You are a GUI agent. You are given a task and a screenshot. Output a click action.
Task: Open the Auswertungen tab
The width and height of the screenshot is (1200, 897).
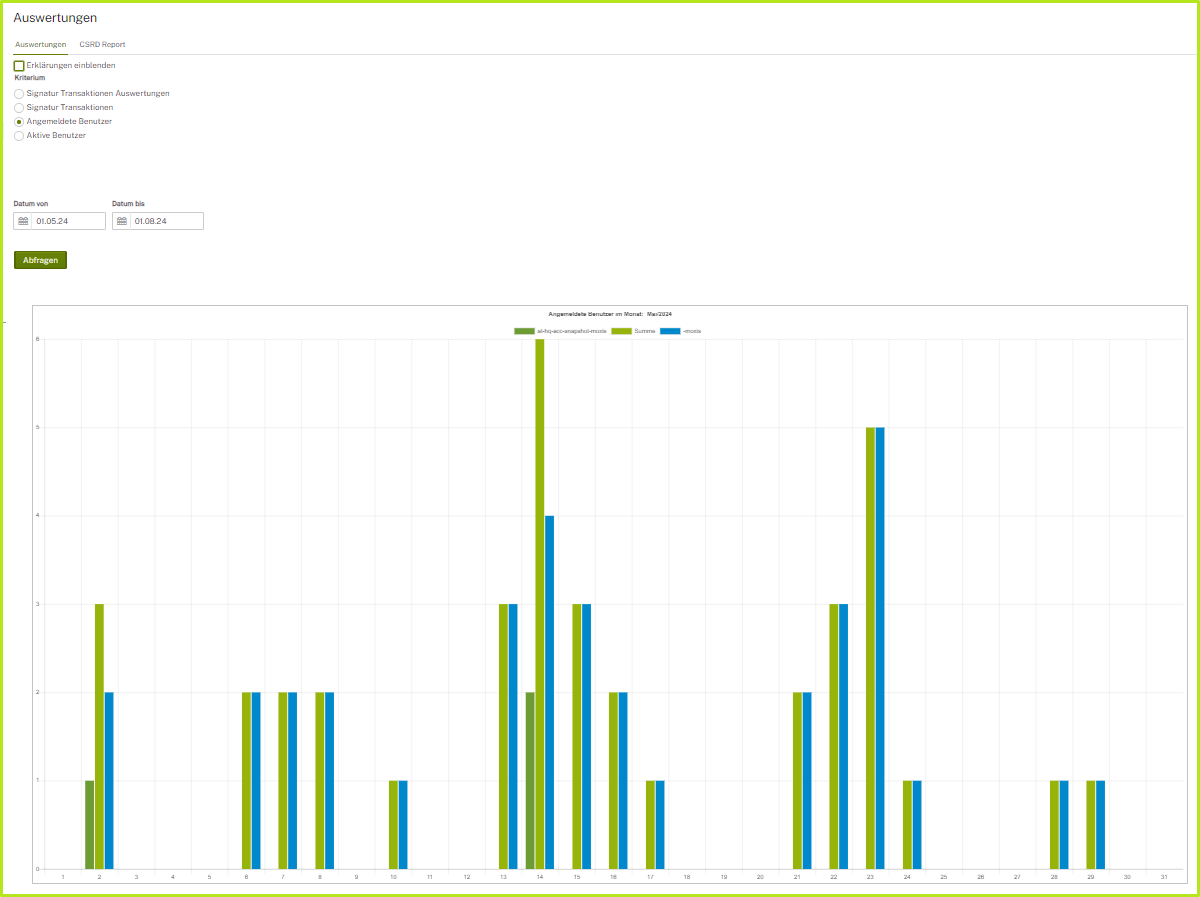click(40, 45)
